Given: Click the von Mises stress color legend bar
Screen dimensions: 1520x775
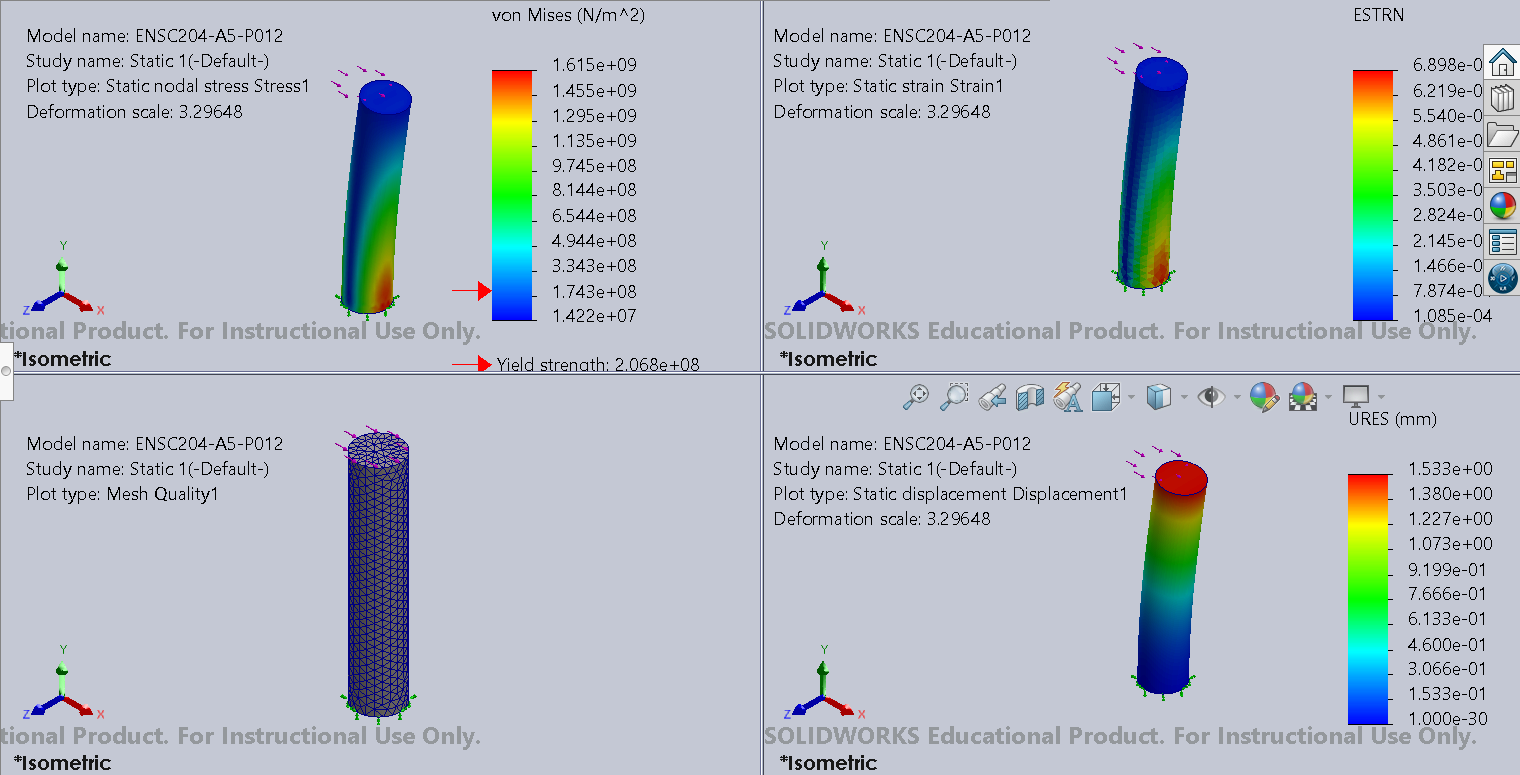Looking at the screenshot, I should point(512,194).
